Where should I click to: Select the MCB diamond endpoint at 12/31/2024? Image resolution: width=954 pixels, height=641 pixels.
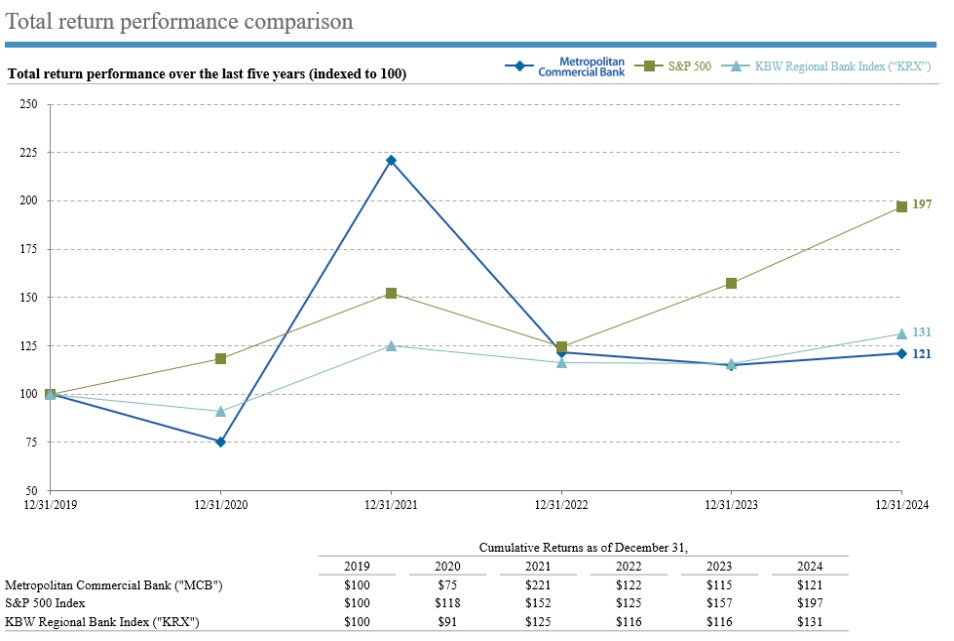tap(902, 353)
